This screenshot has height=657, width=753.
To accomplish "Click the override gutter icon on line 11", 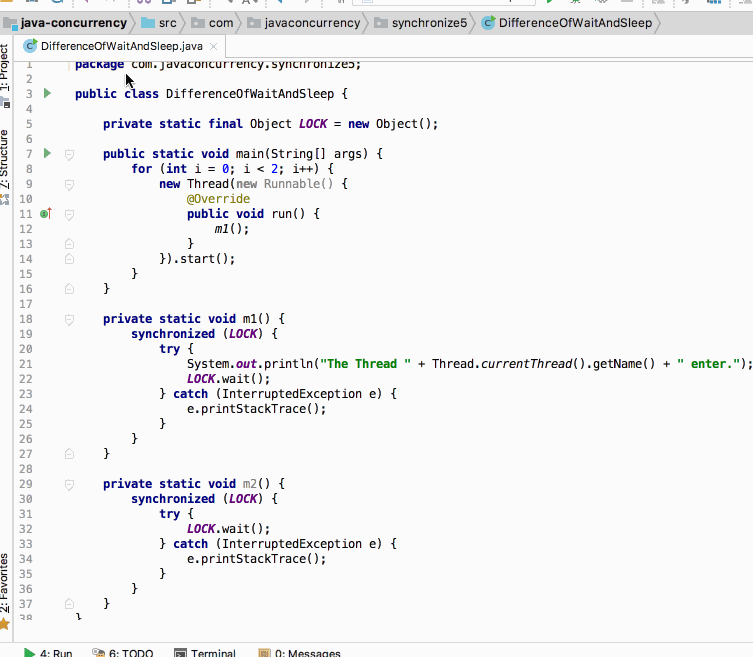I will (46, 214).
